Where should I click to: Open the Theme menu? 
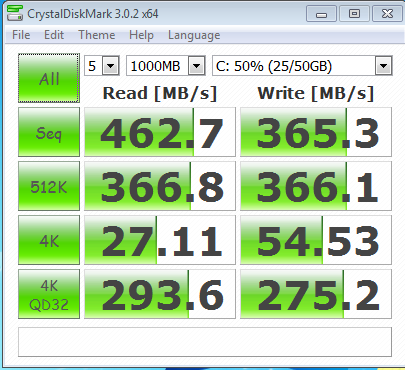97,35
